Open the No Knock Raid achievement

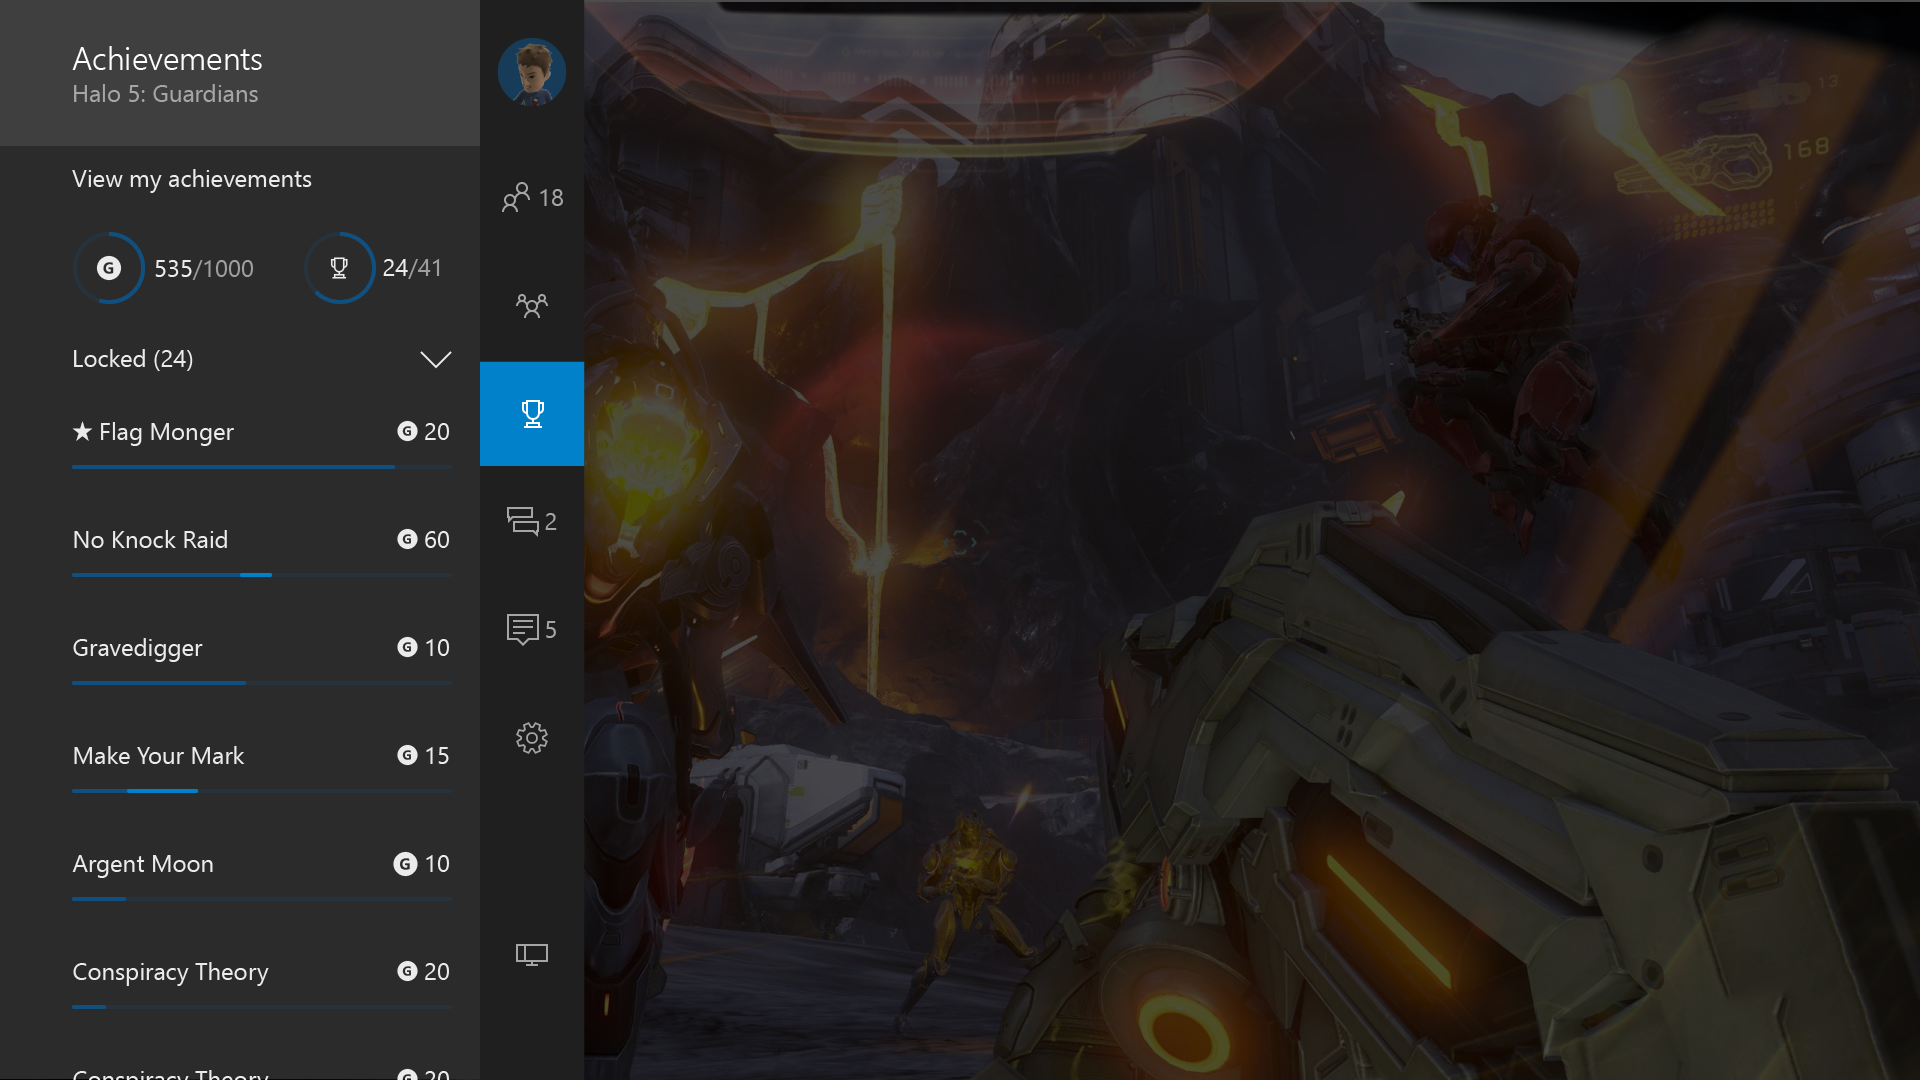150,540
